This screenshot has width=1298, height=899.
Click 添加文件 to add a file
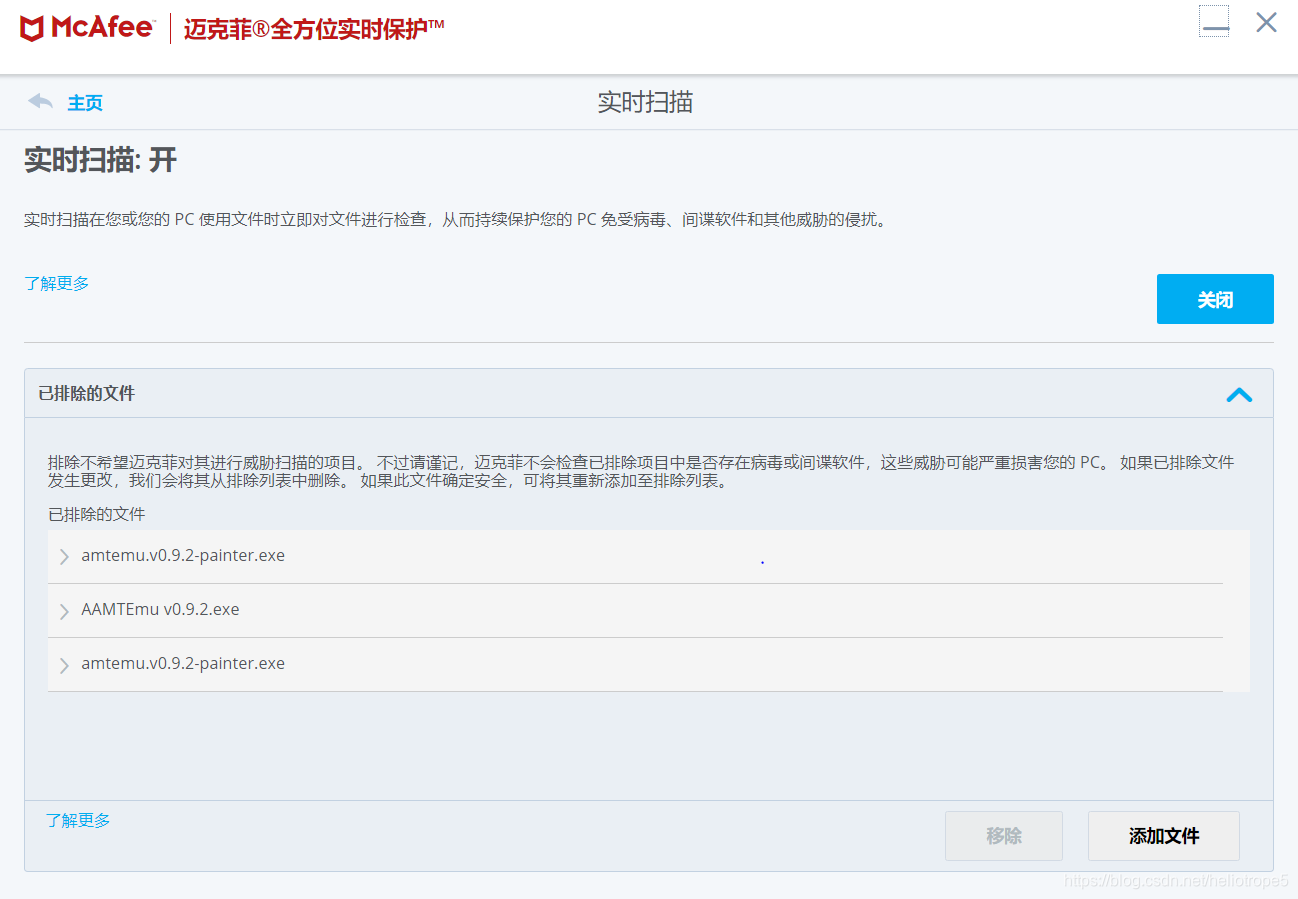(x=1164, y=836)
